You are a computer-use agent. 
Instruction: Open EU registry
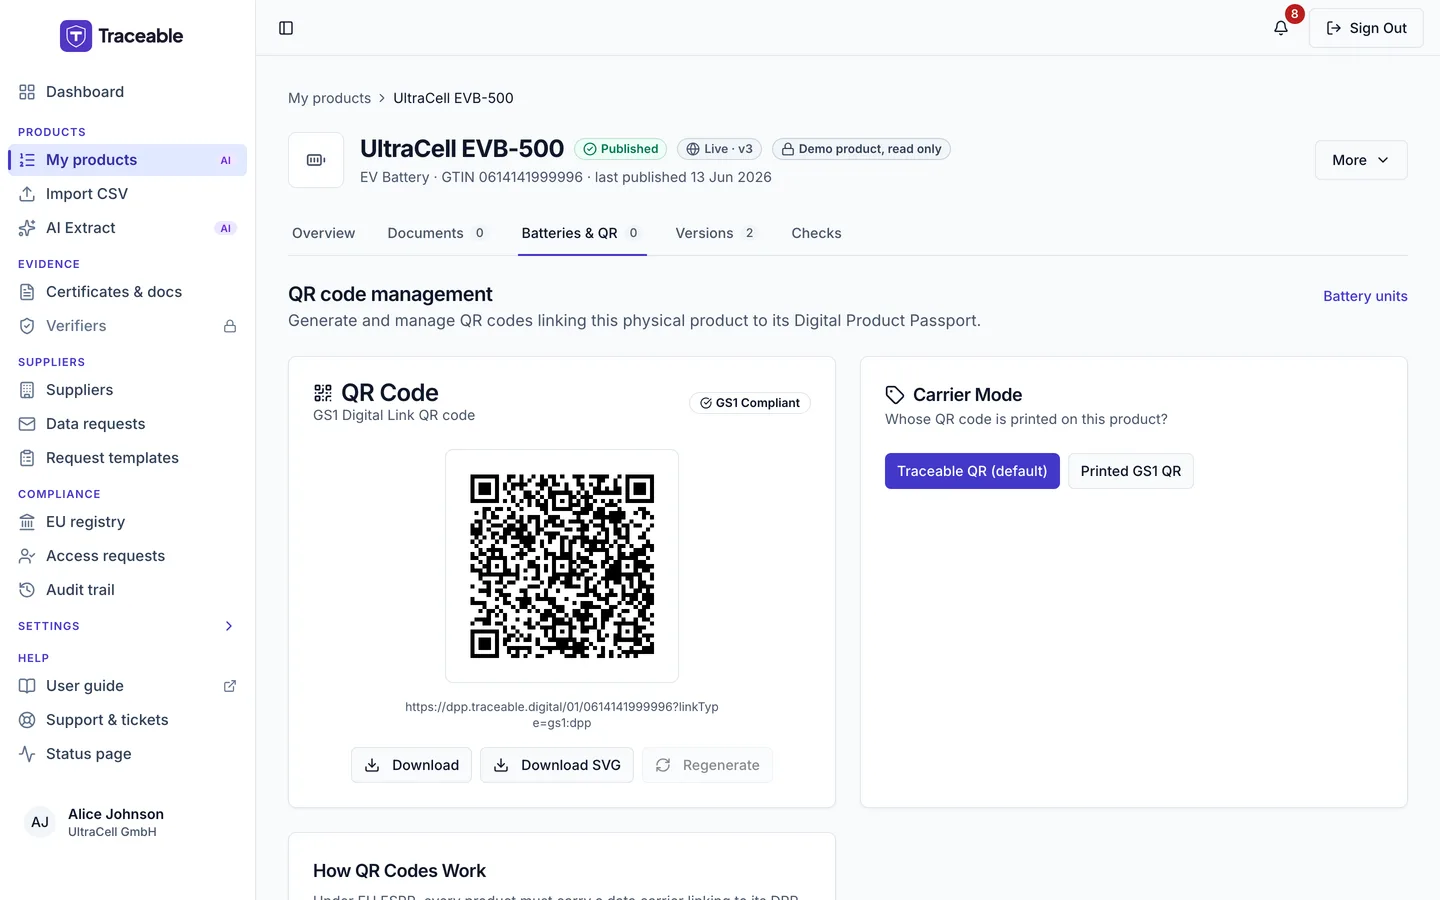coord(127,522)
